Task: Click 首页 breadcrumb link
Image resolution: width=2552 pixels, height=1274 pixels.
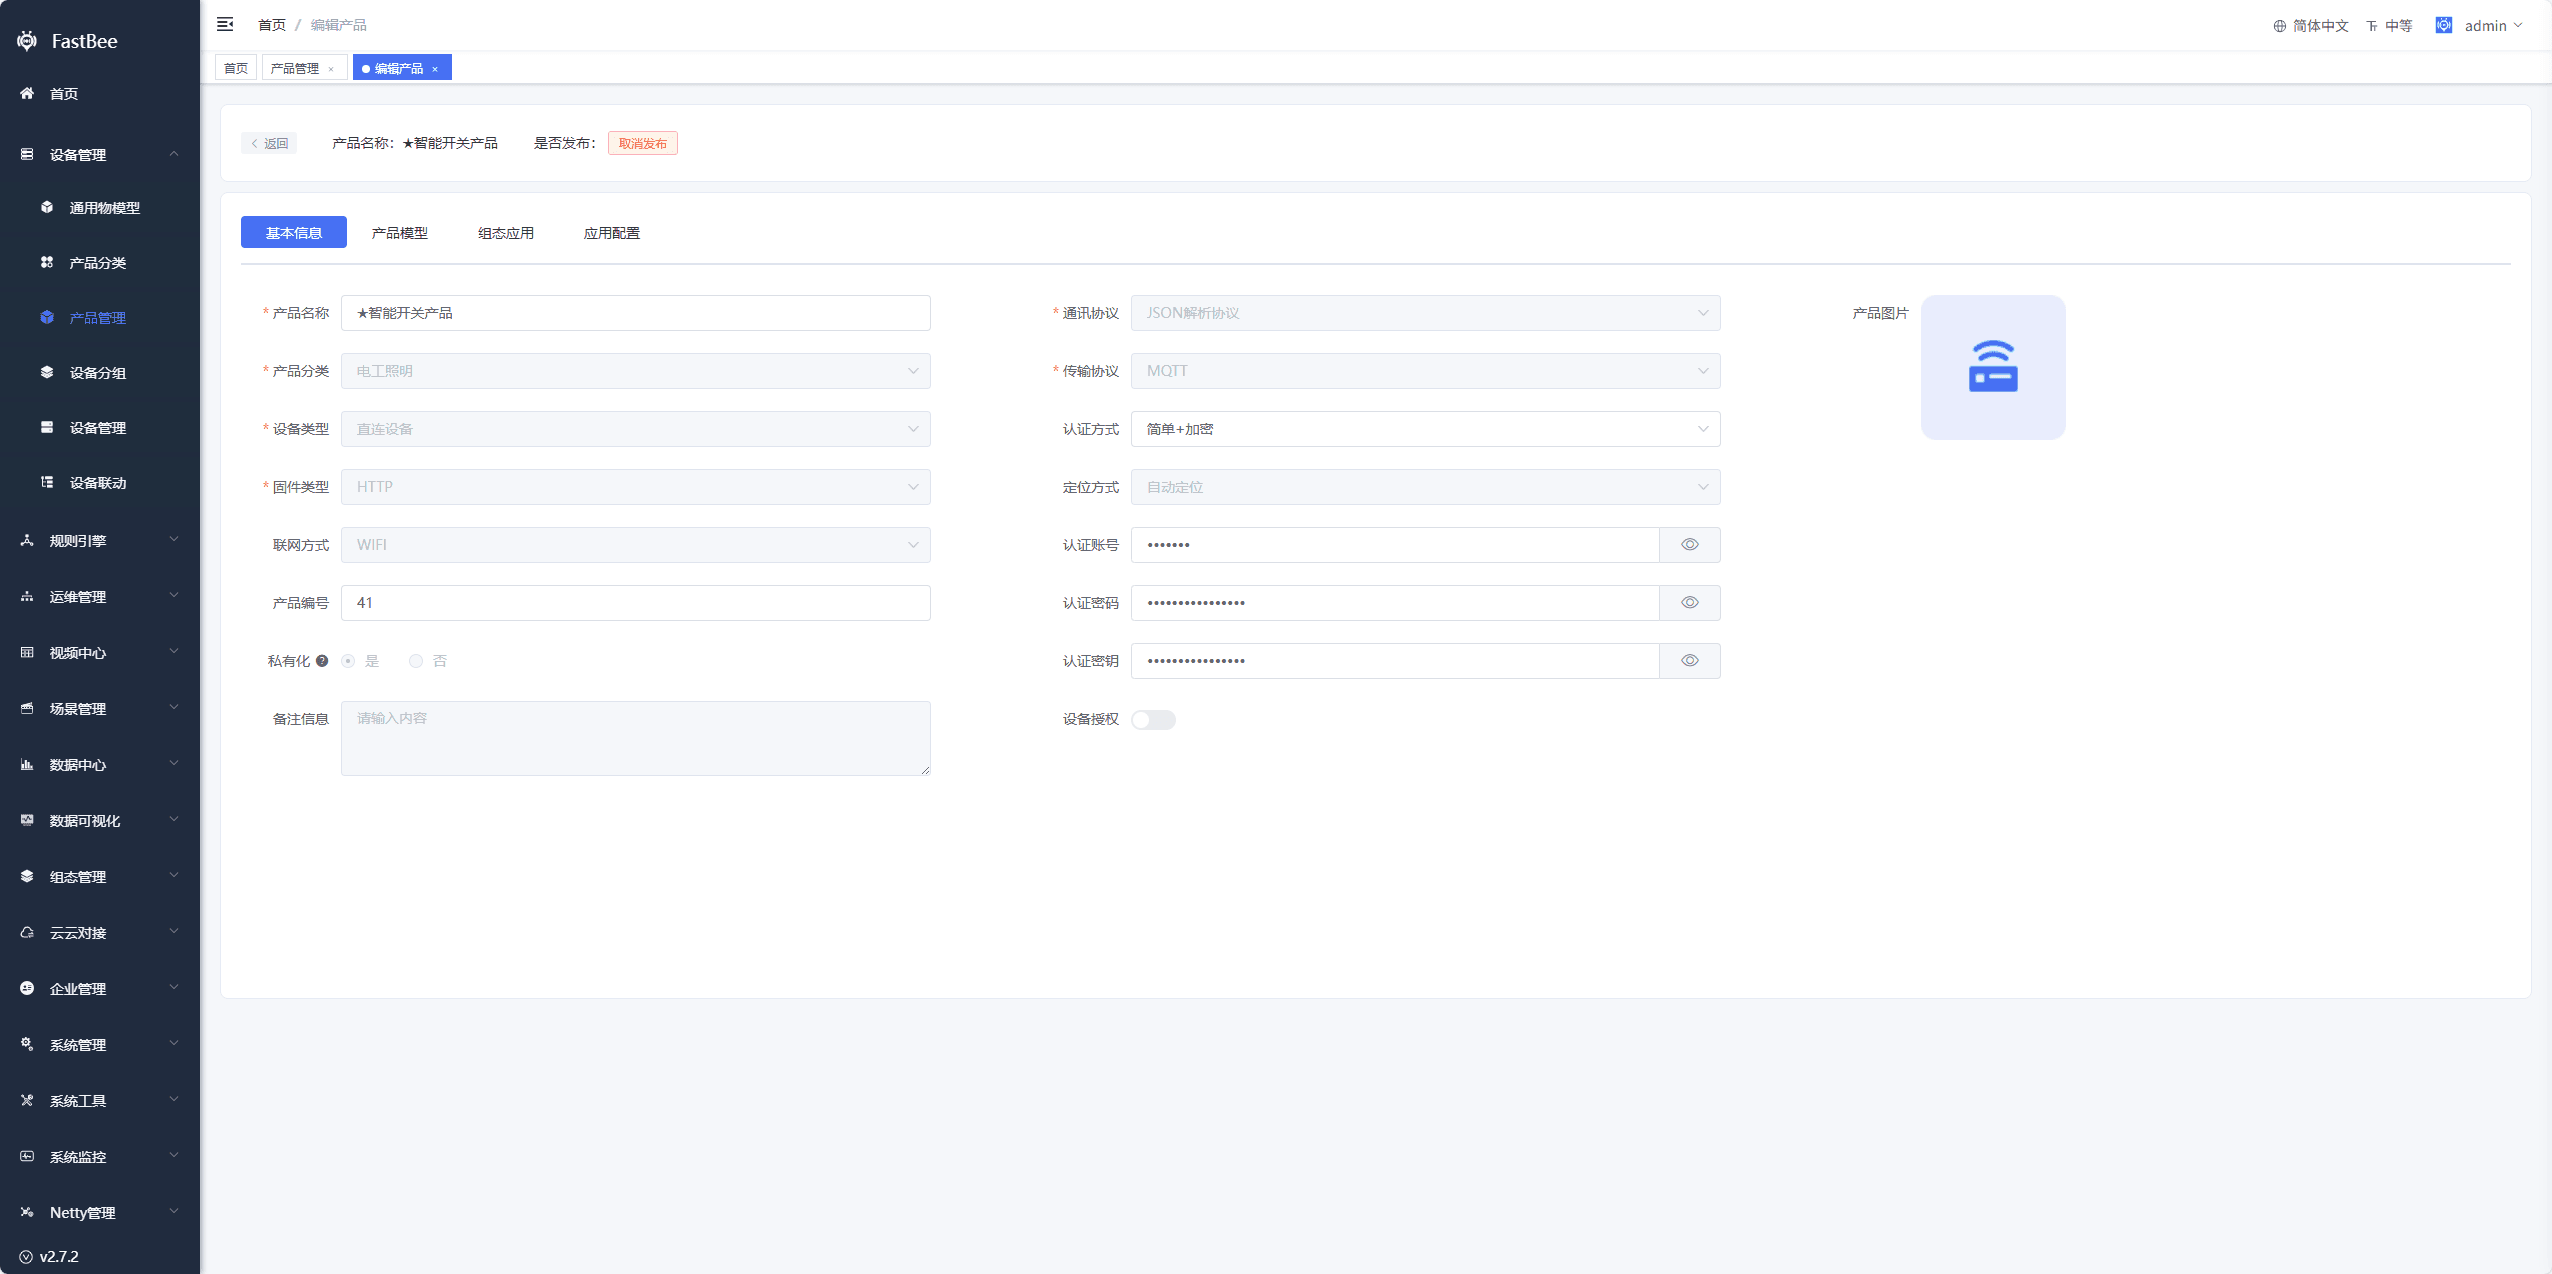Action: pos(272,25)
